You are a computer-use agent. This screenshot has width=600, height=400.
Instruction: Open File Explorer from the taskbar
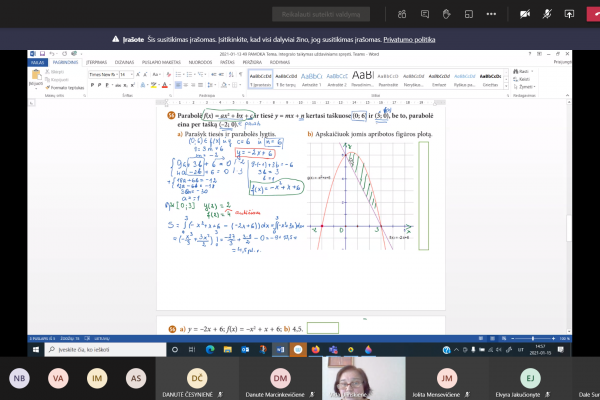click(228, 349)
